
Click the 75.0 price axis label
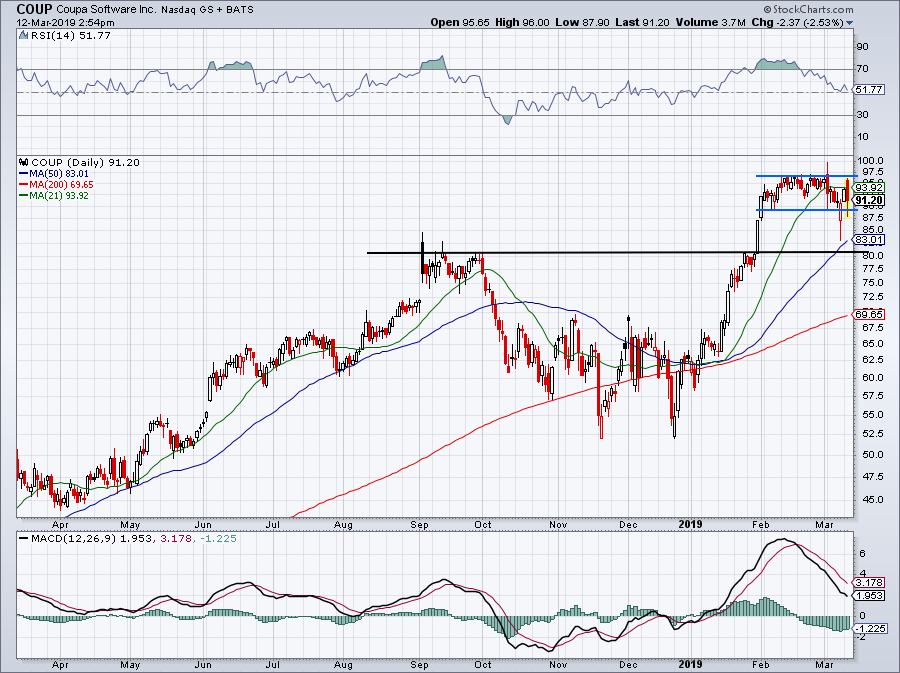(x=872, y=283)
